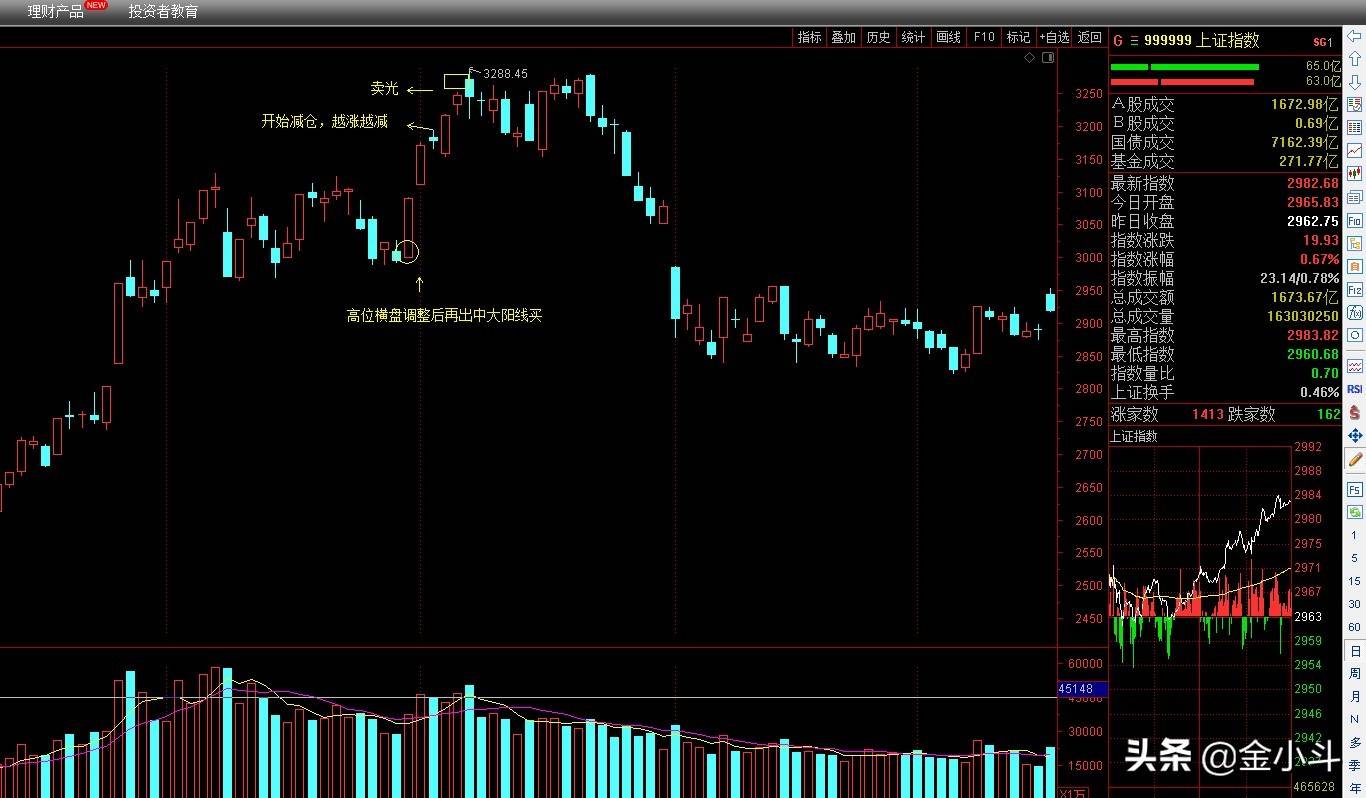Click the 最新指数 2982.68 value
Screen dimensions: 1366x798
[1312, 184]
